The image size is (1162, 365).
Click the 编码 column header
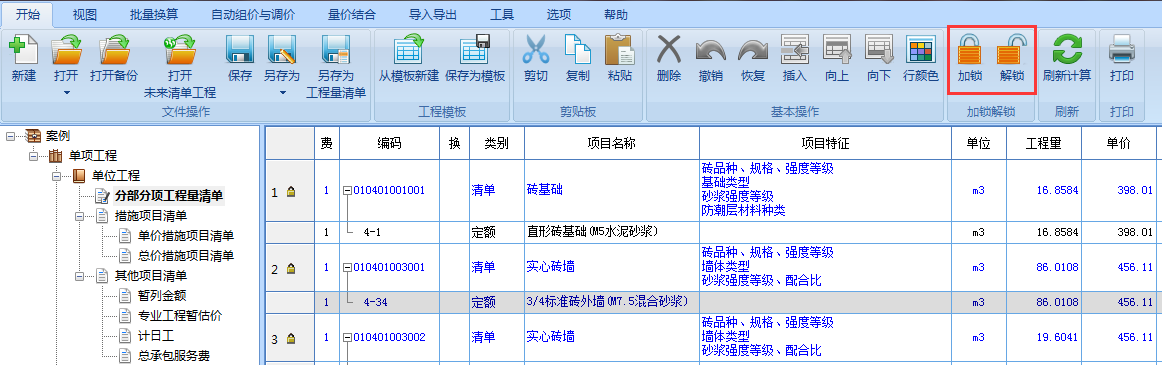click(x=390, y=144)
